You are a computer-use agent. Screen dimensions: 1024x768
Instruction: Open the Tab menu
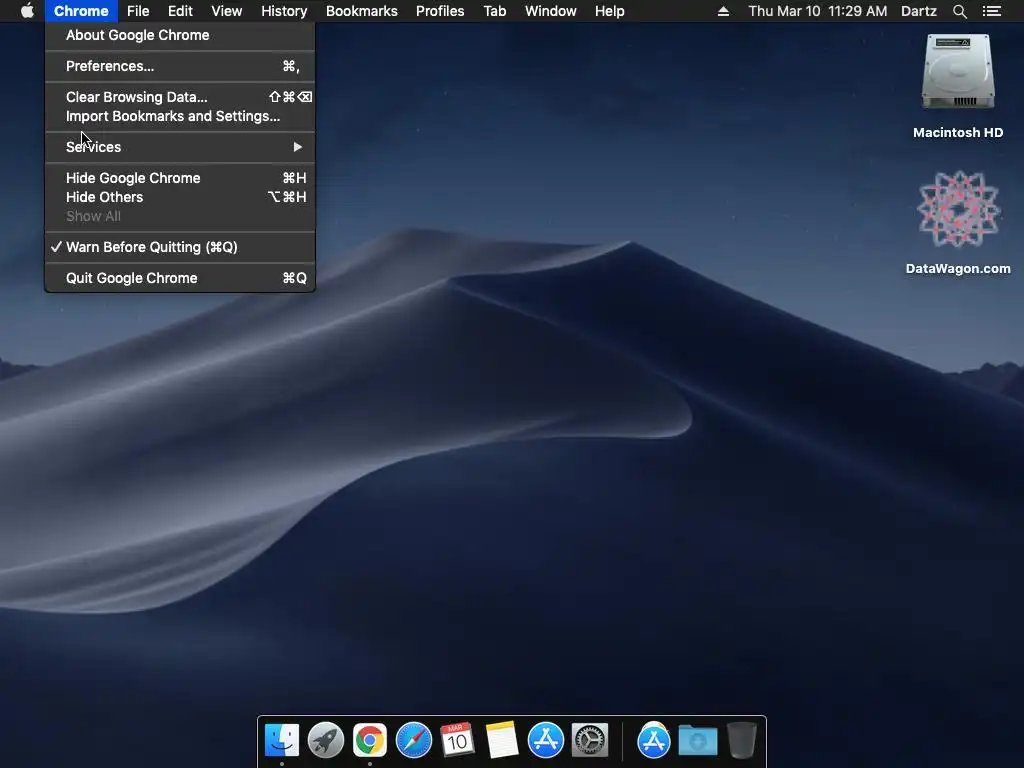pos(495,11)
